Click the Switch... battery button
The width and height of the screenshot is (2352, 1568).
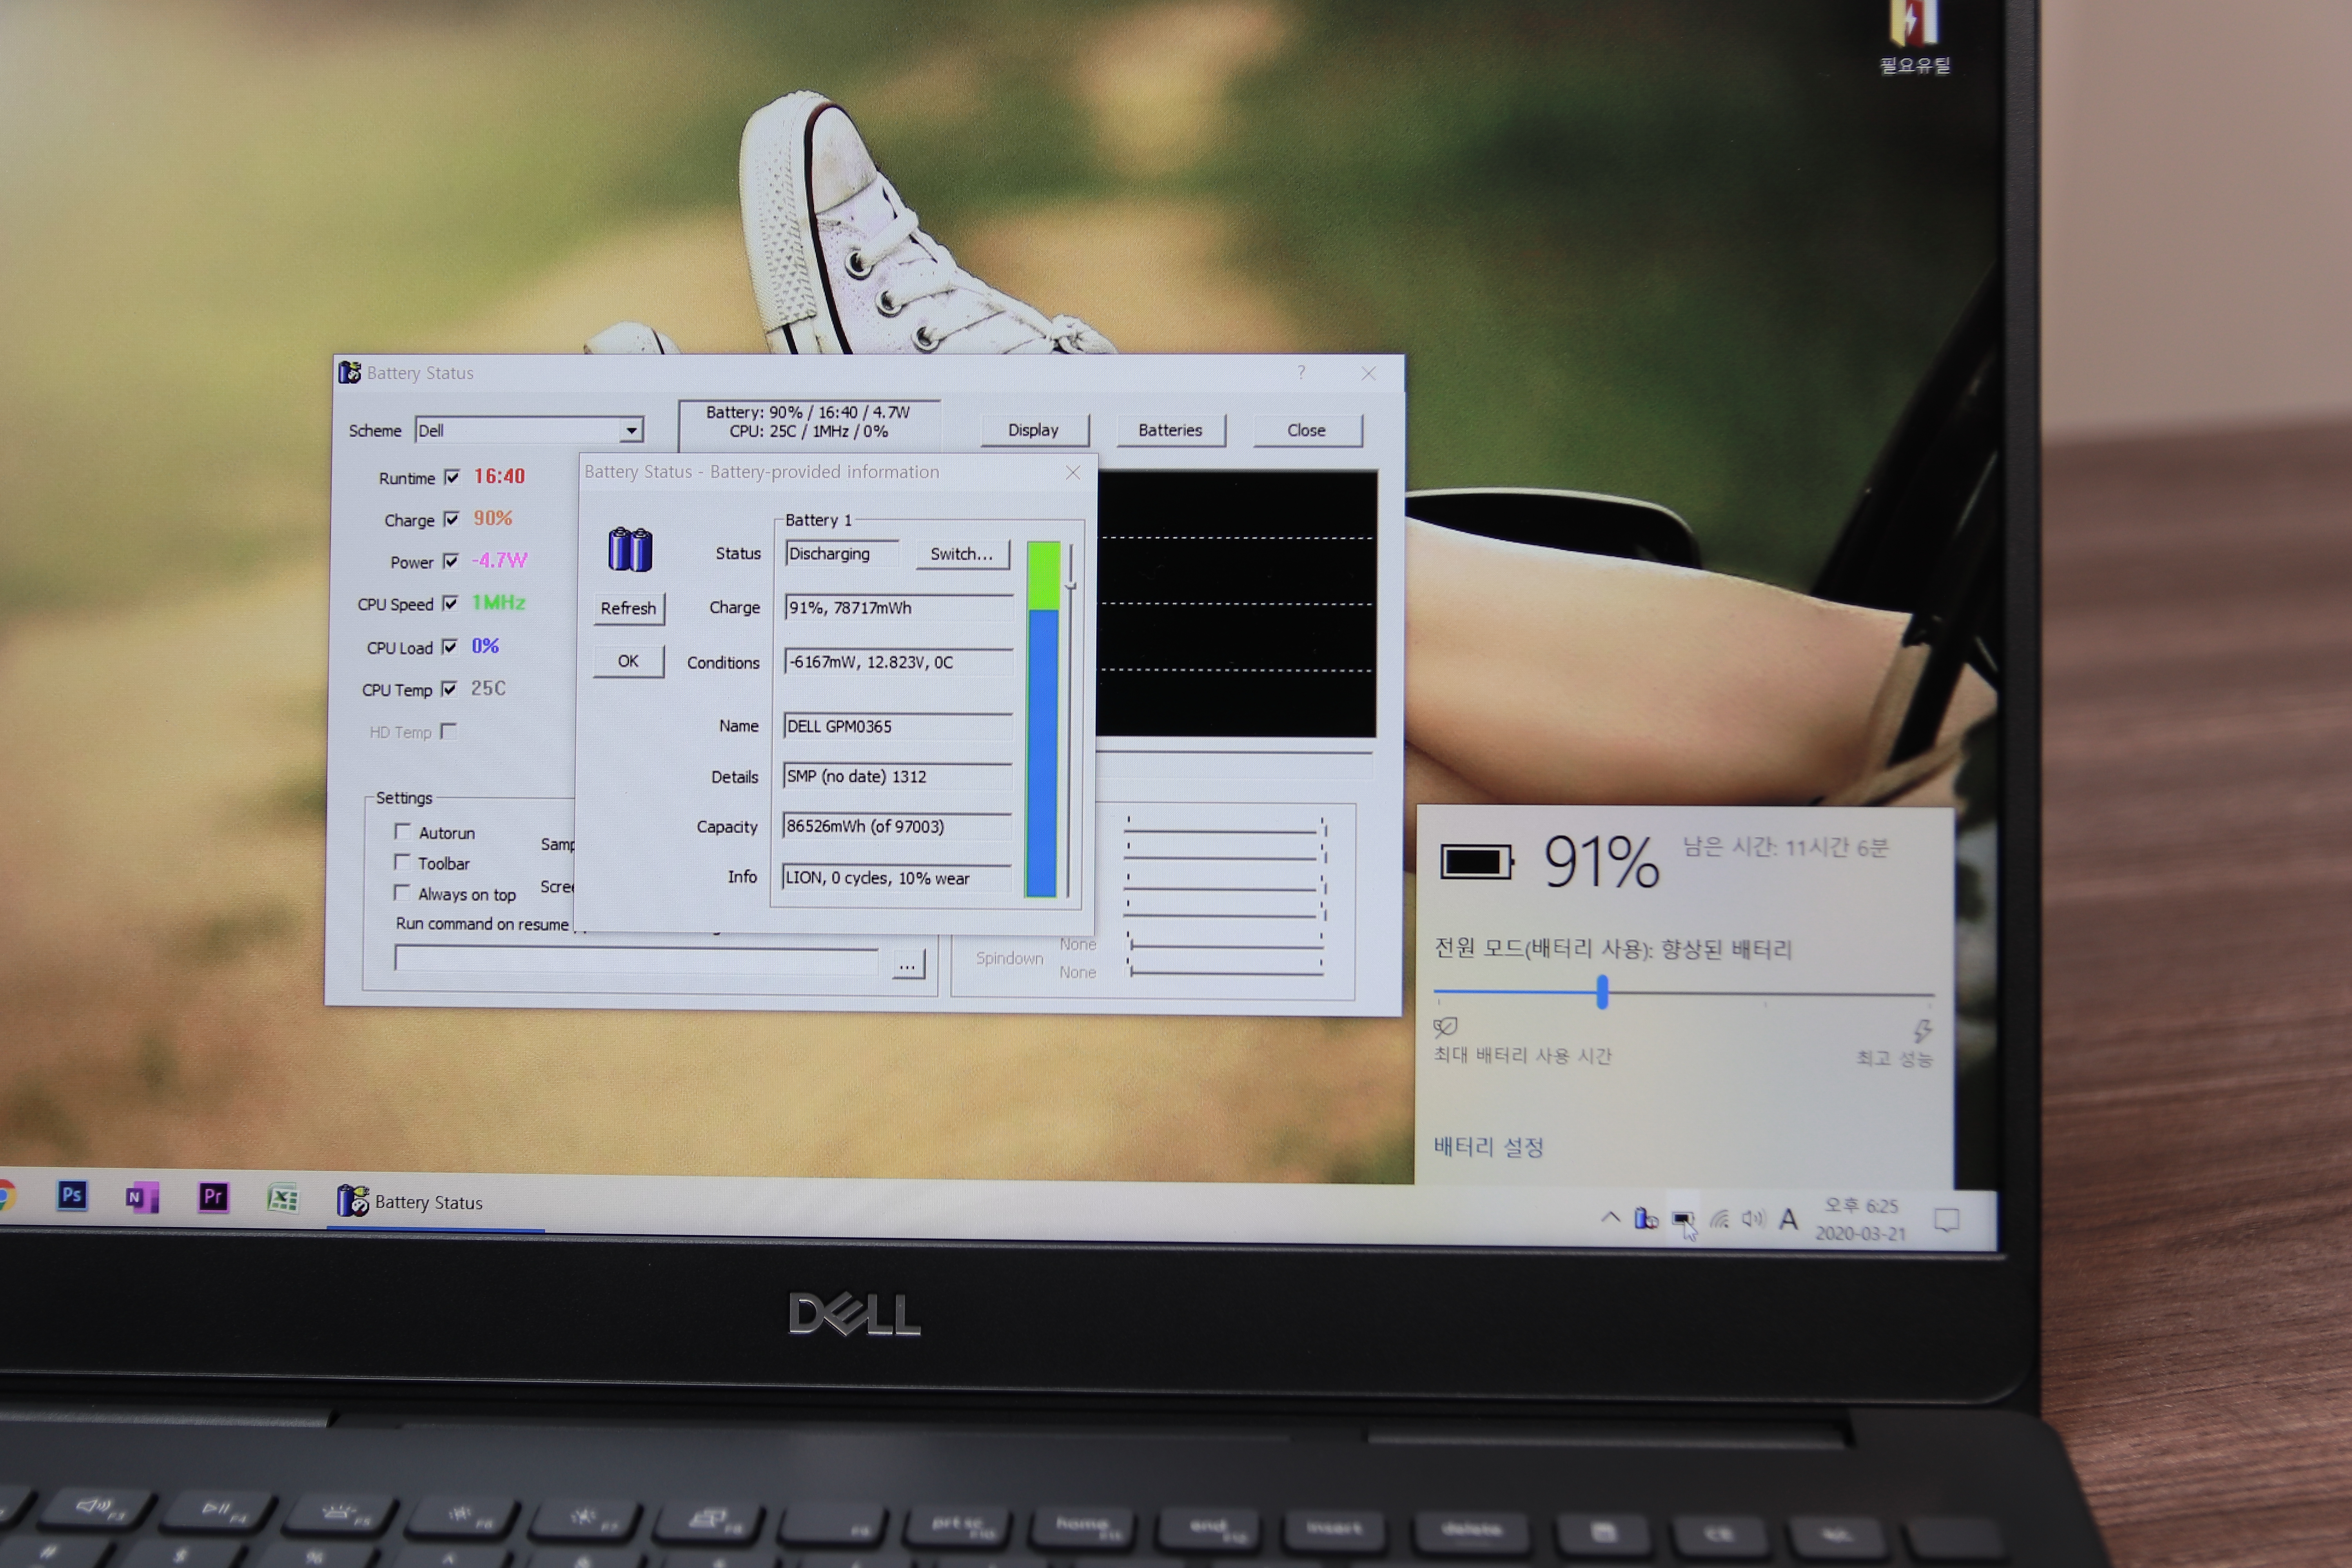(x=961, y=554)
